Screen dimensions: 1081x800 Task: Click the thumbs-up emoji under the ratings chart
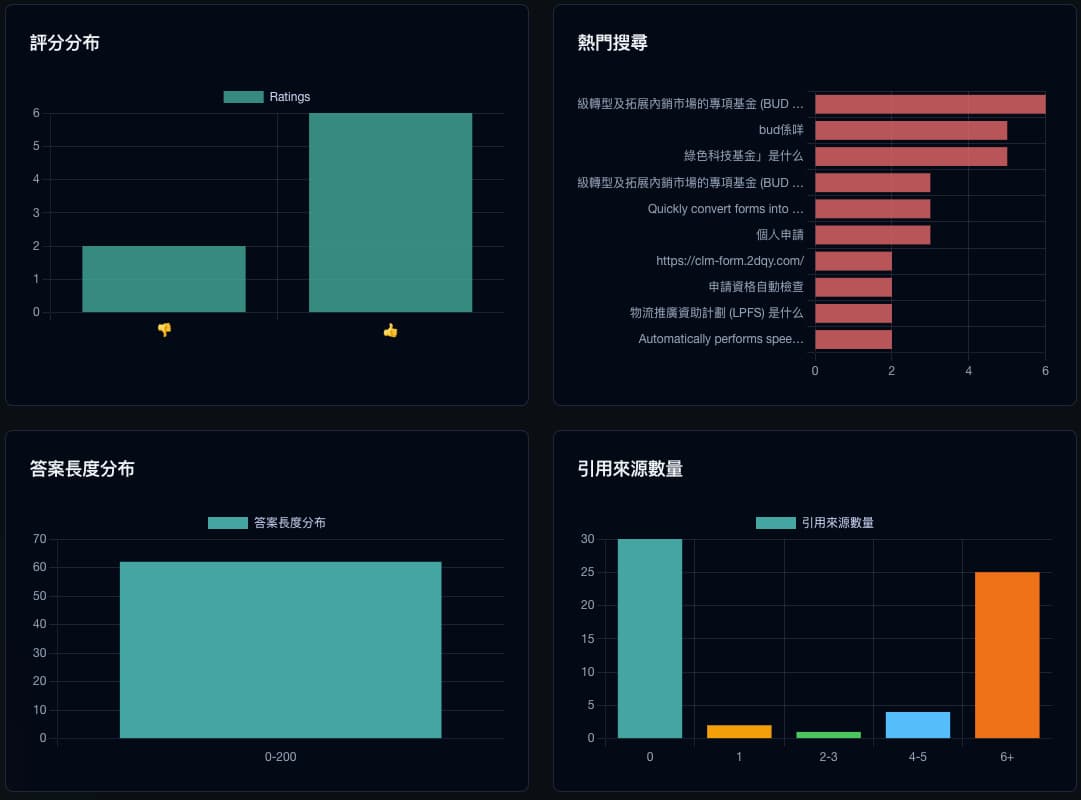coord(390,330)
